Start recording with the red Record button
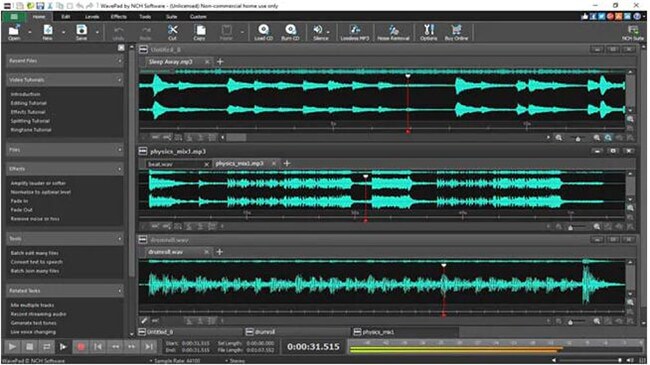Image resolution: width=650 pixels, height=365 pixels. (81, 347)
